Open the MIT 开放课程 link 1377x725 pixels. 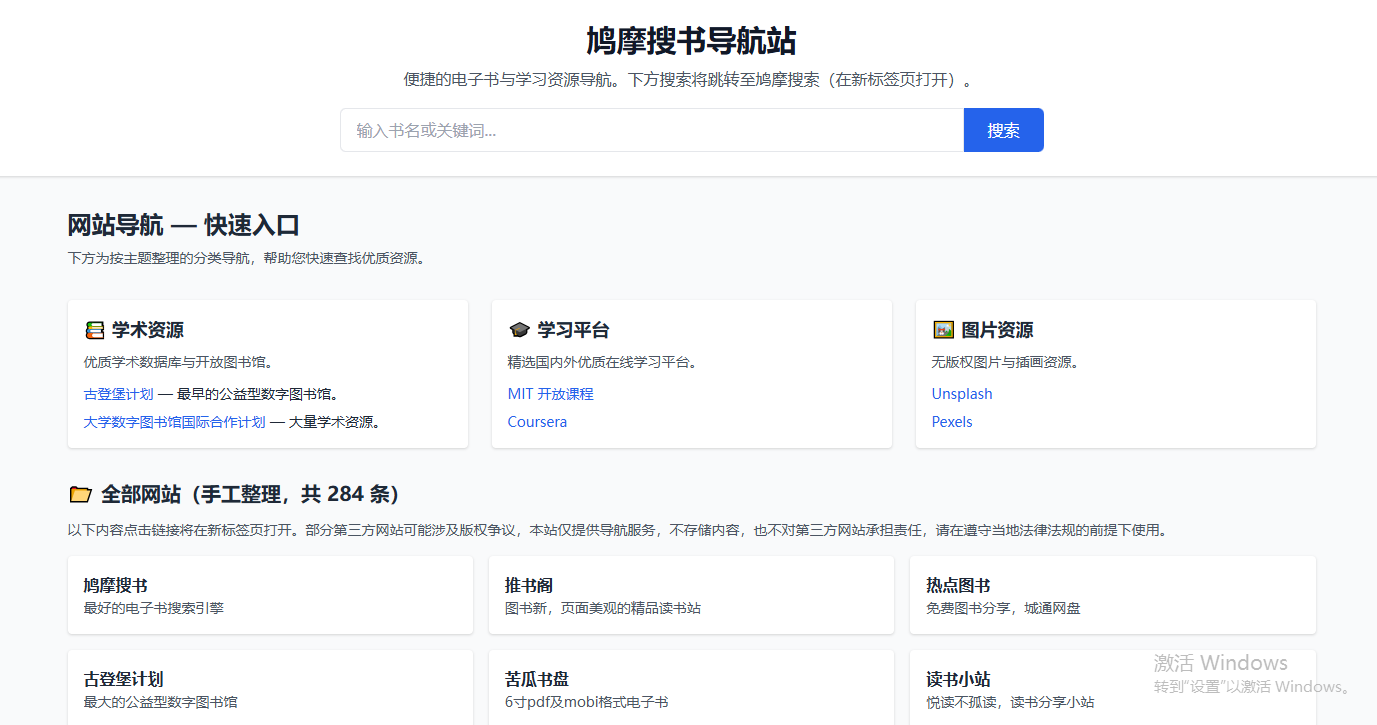(551, 394)
